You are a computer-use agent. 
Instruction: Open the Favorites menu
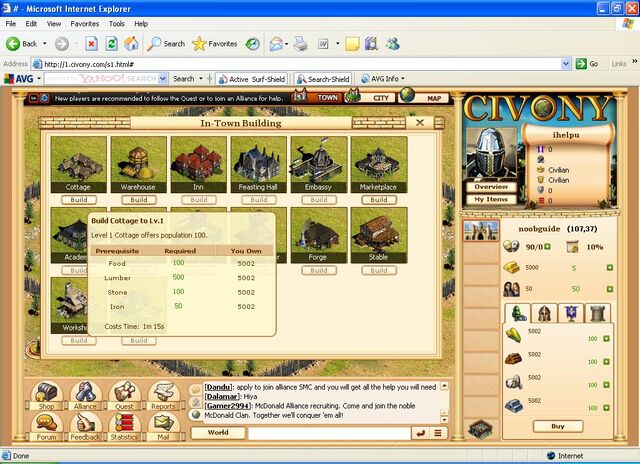pos(84,24)
